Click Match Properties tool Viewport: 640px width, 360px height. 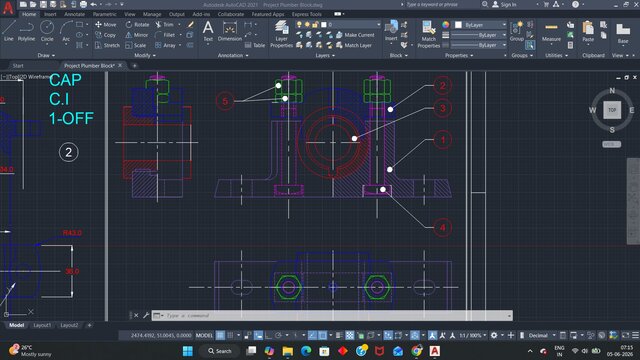429,34
